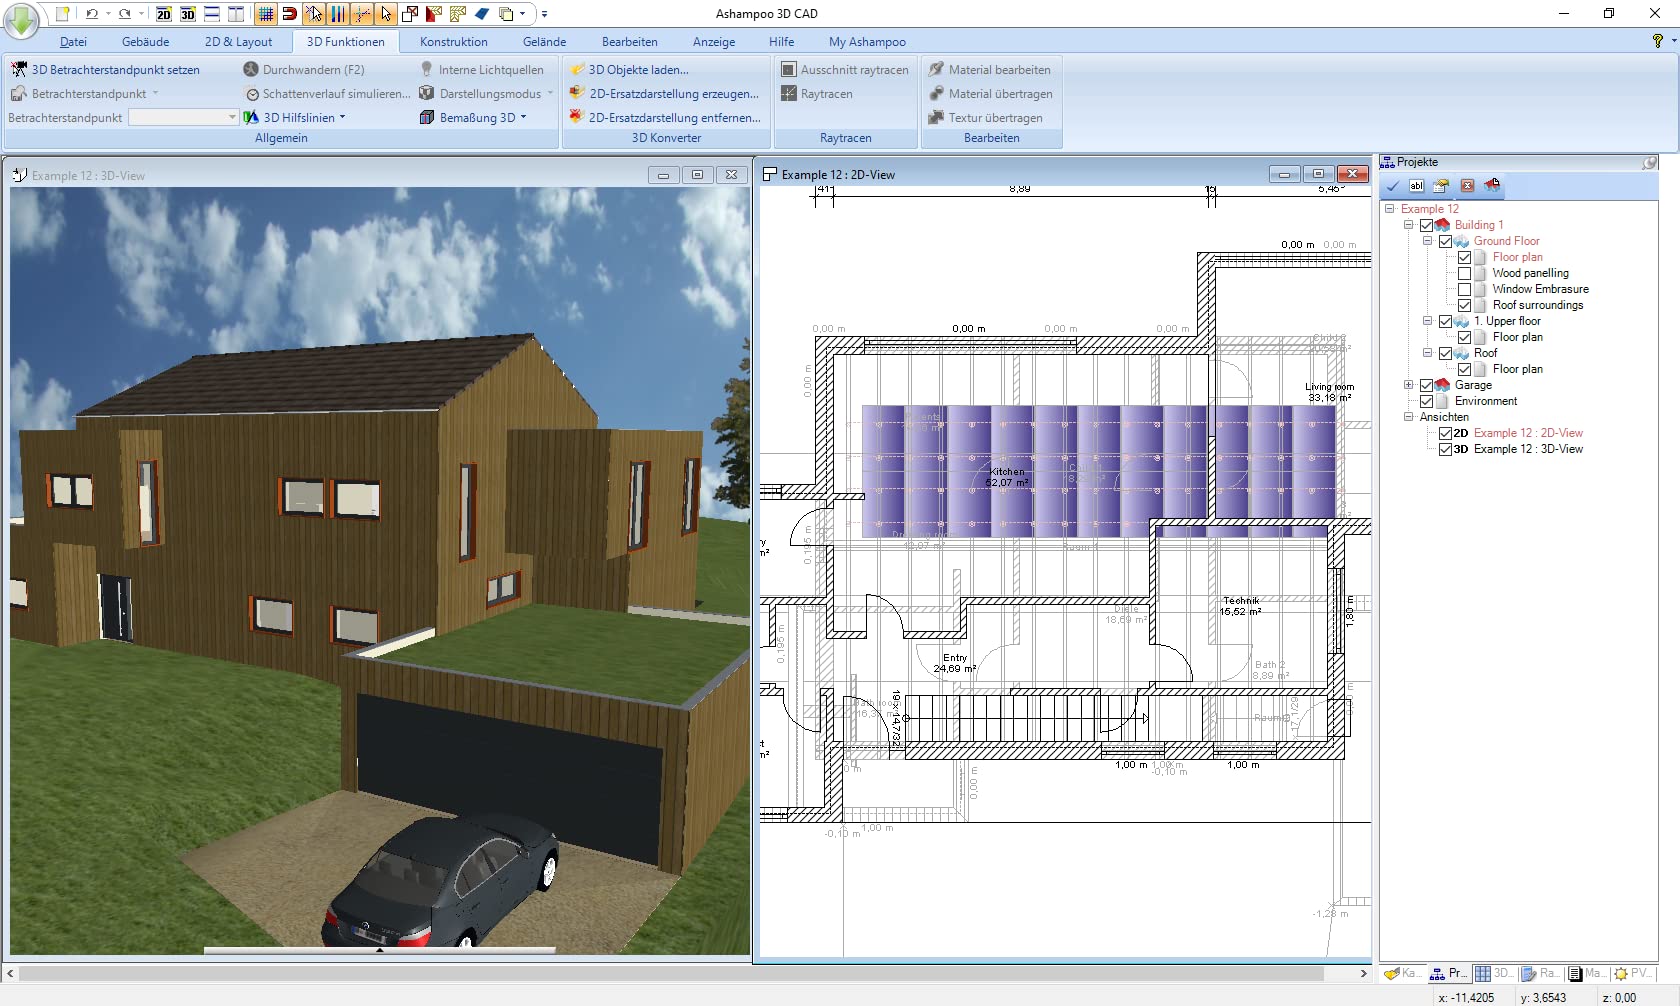Switch to the Gelände ribbon tab
This screenshot has height=1006, width=1680.
544,42
